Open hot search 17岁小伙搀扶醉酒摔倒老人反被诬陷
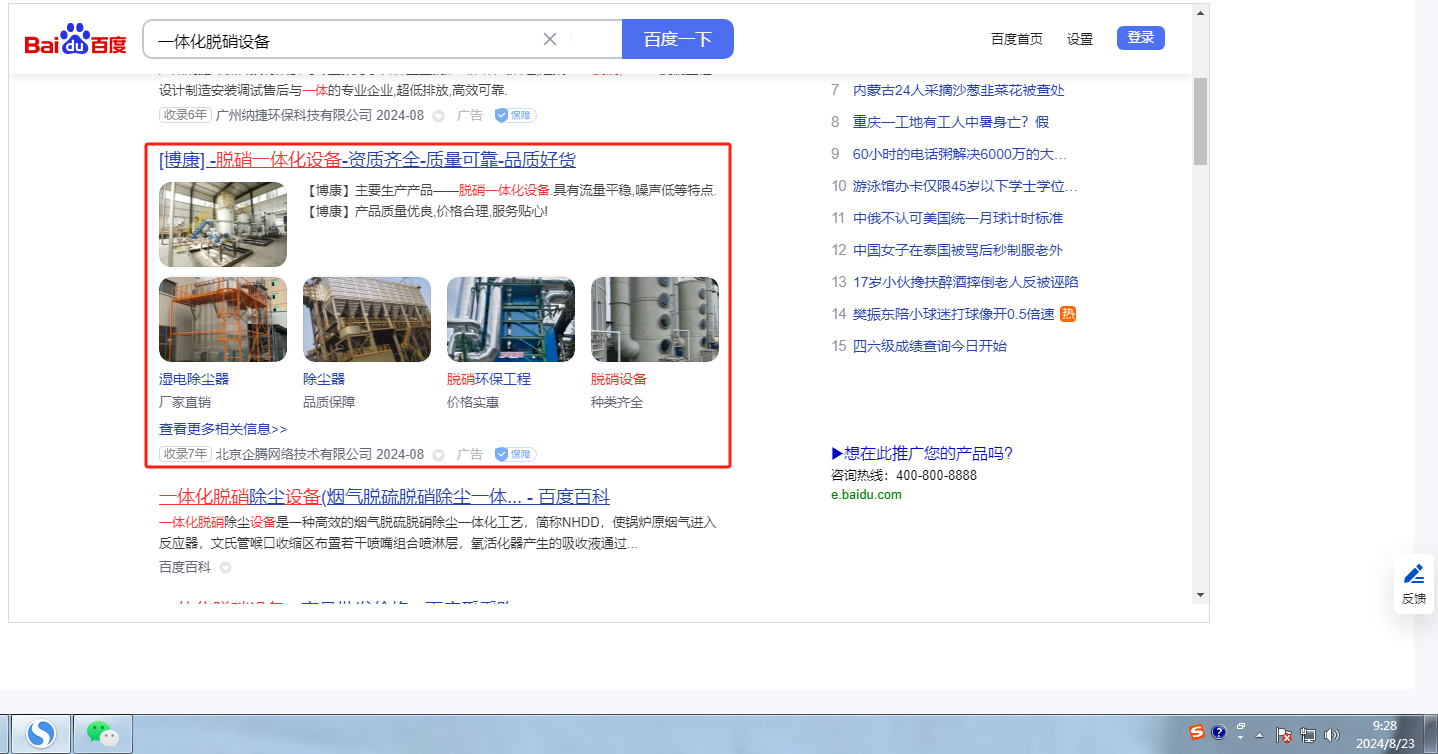 (966, 282)
